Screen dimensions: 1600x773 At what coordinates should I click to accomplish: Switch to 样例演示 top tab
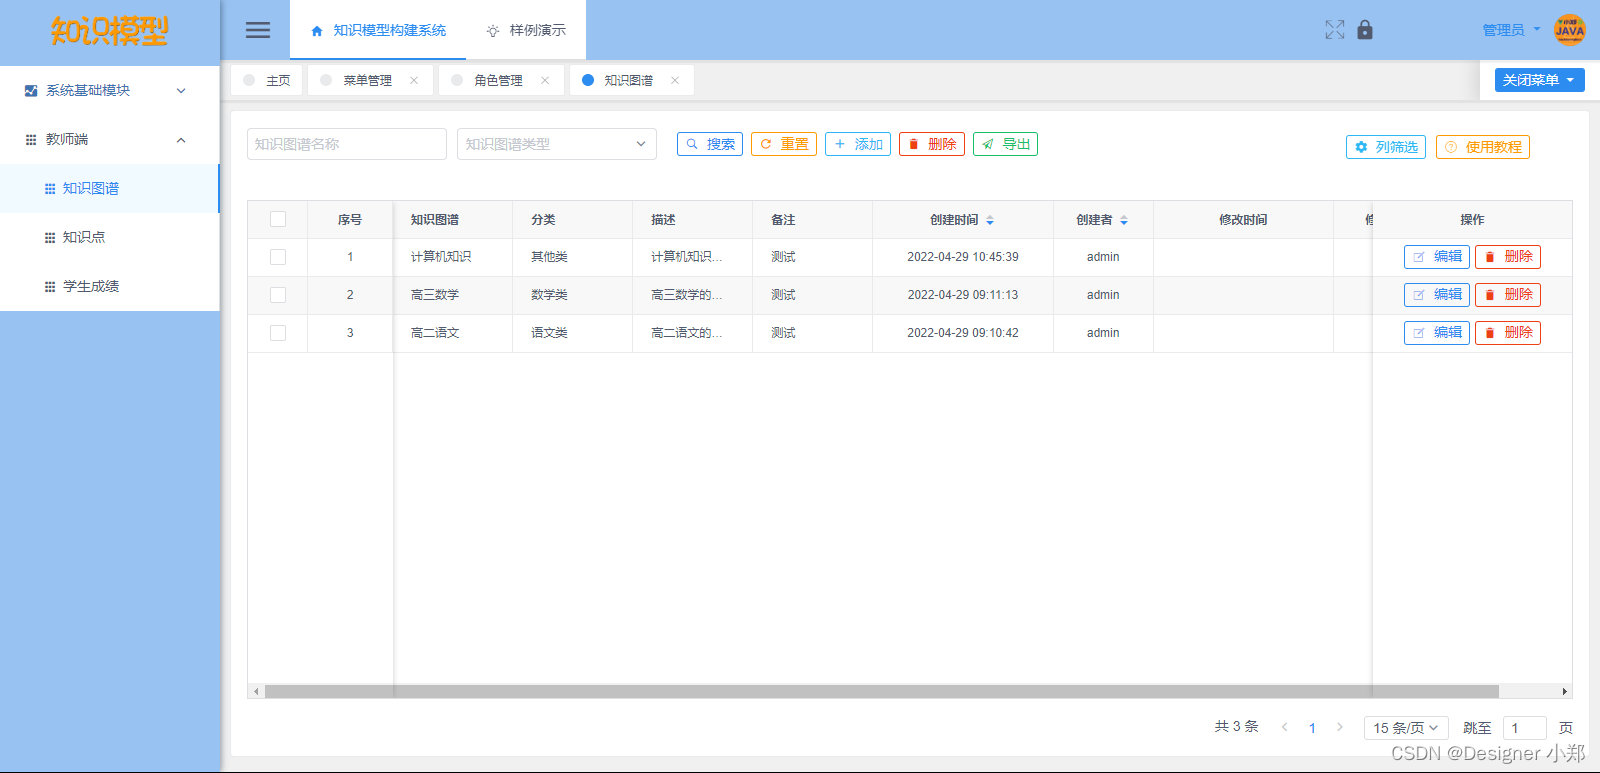coord(526,30)
